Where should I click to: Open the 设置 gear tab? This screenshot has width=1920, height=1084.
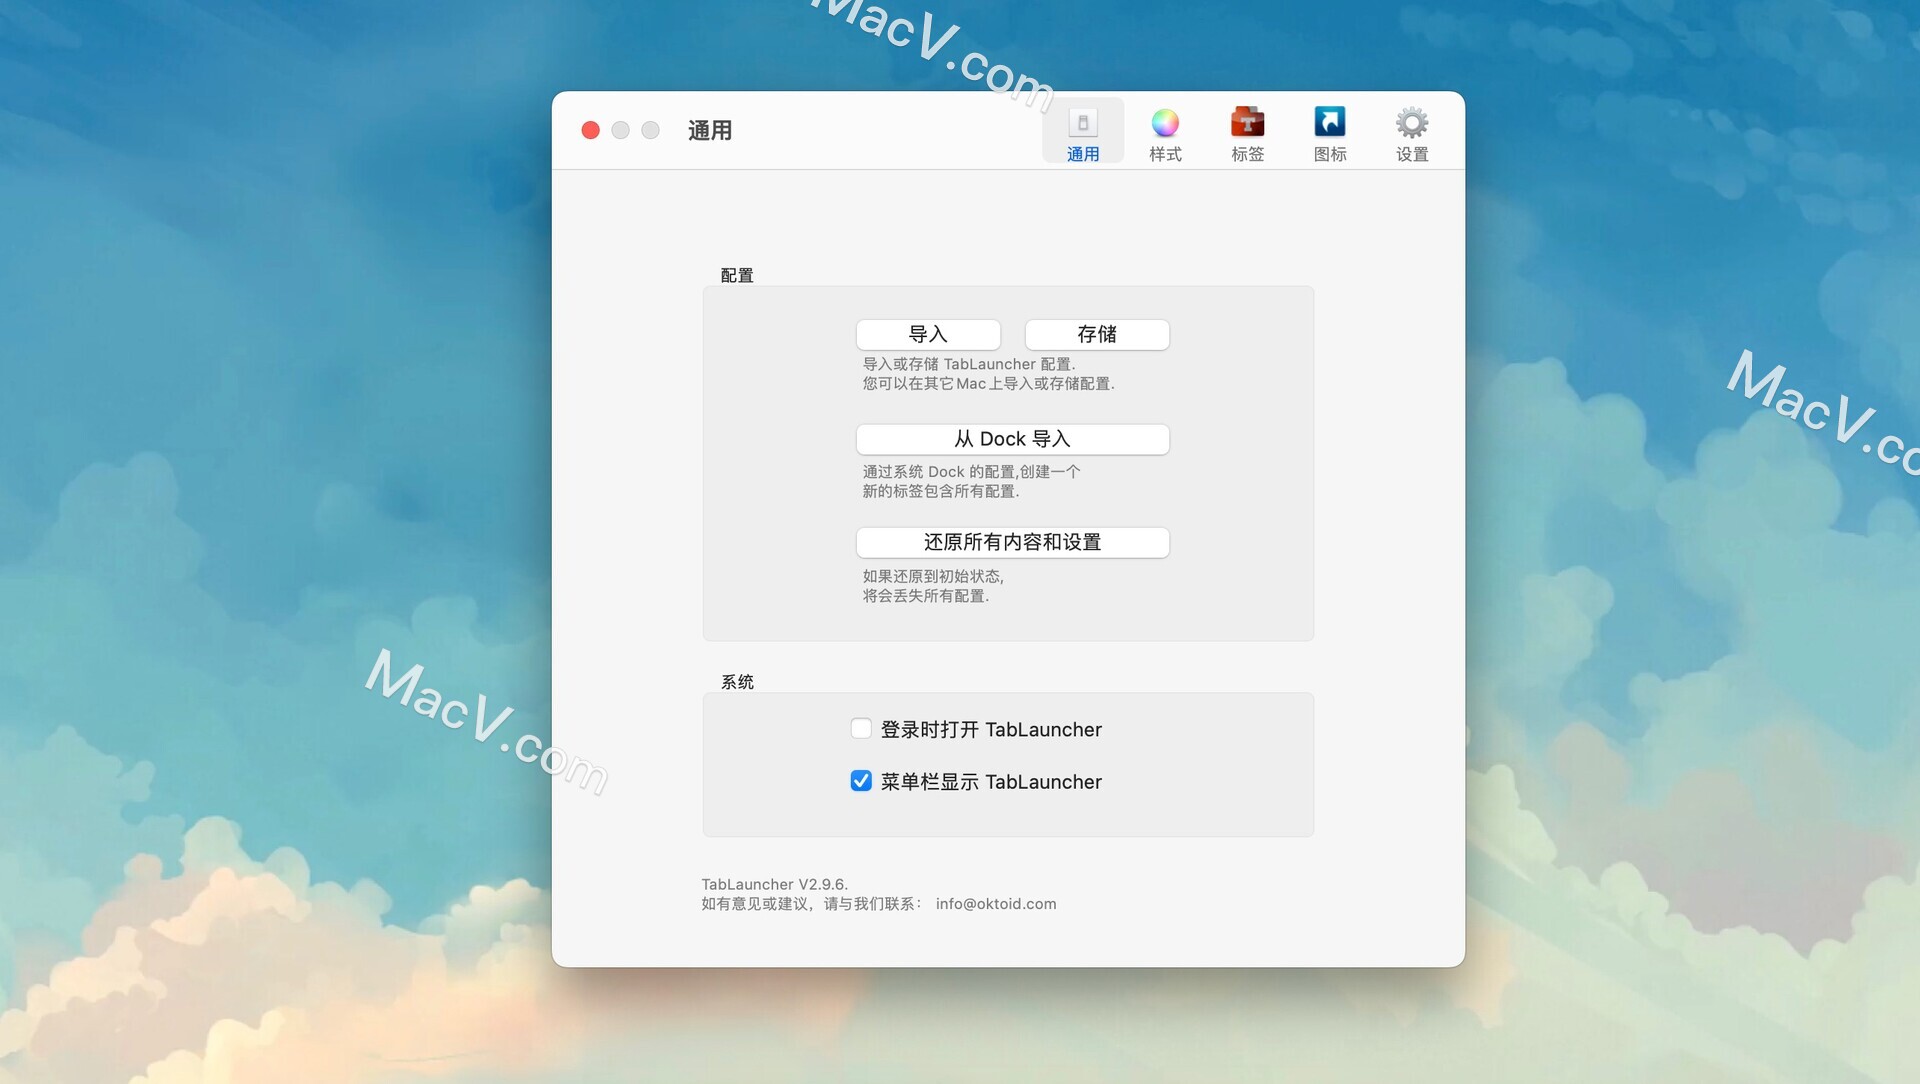pos(1412,133)
